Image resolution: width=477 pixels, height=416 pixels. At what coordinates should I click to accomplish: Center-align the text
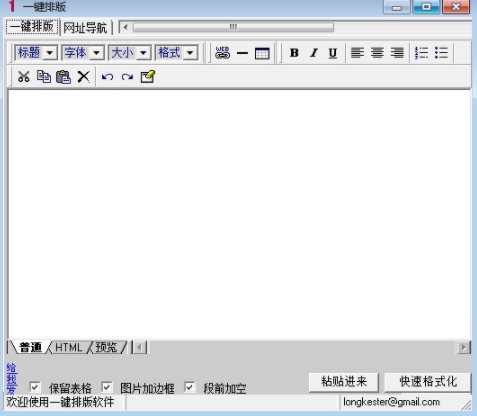377,53
